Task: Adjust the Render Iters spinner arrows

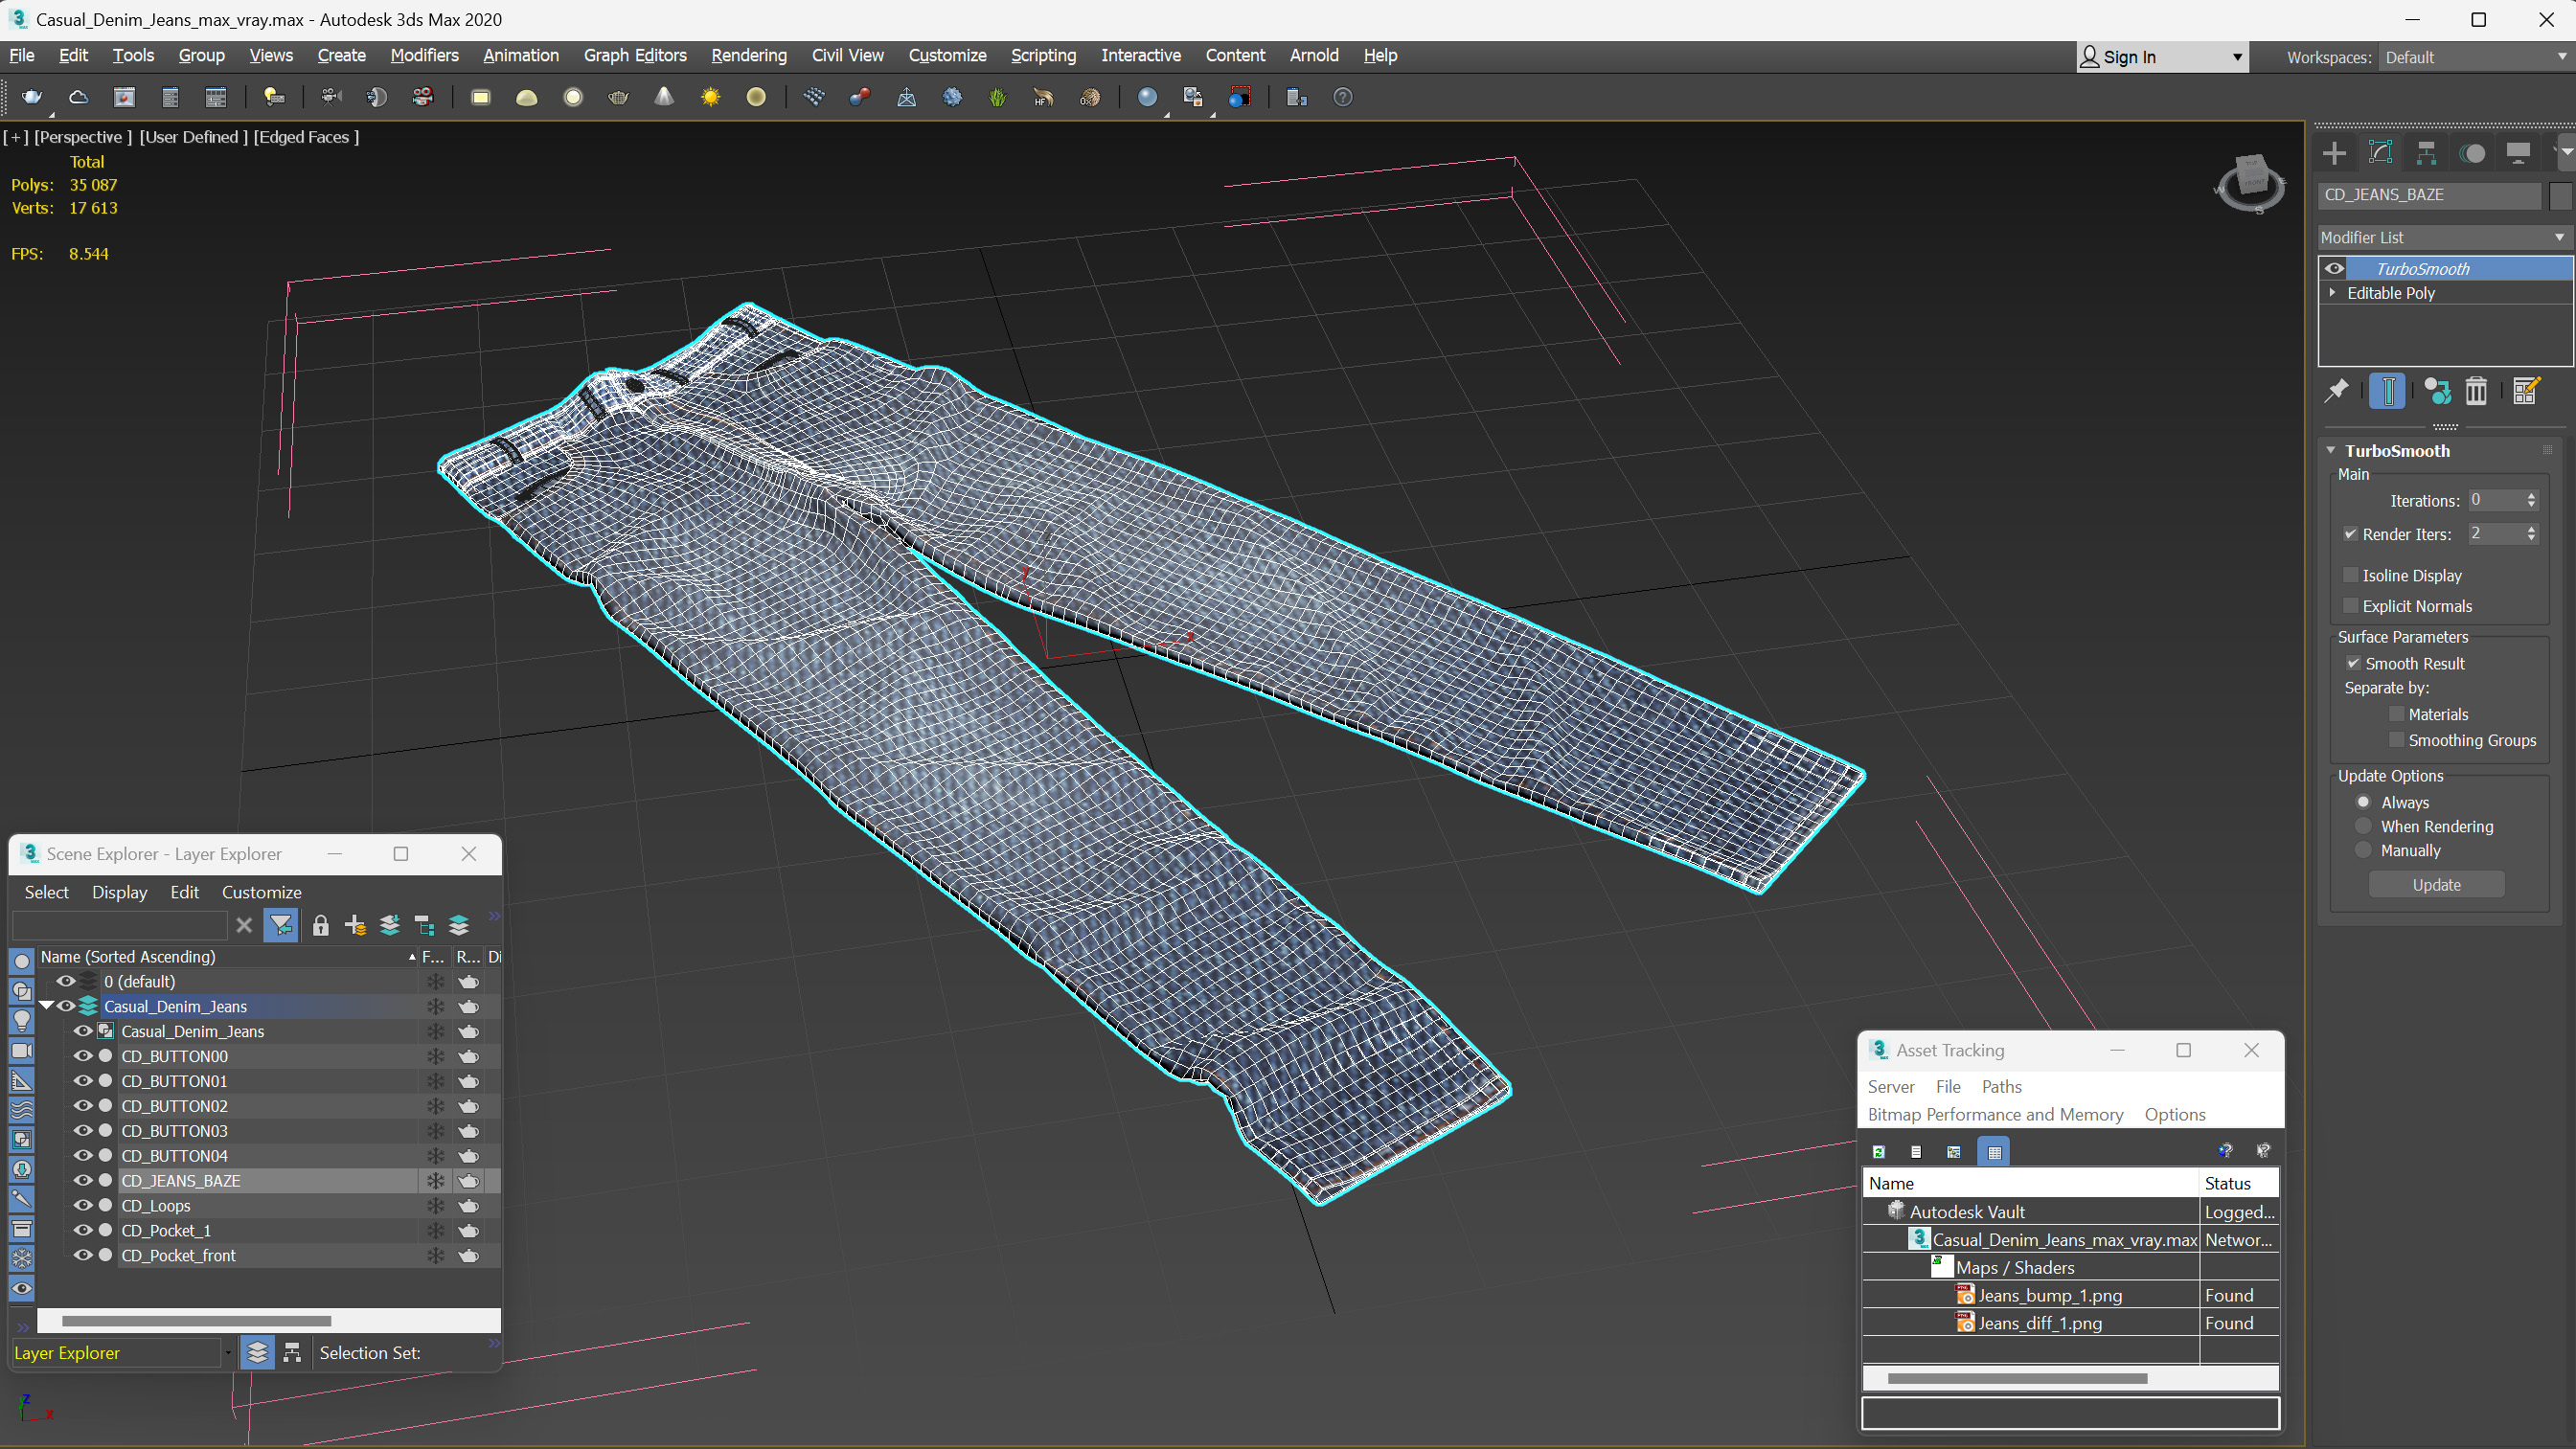Action: click(x=2531, y=534)
